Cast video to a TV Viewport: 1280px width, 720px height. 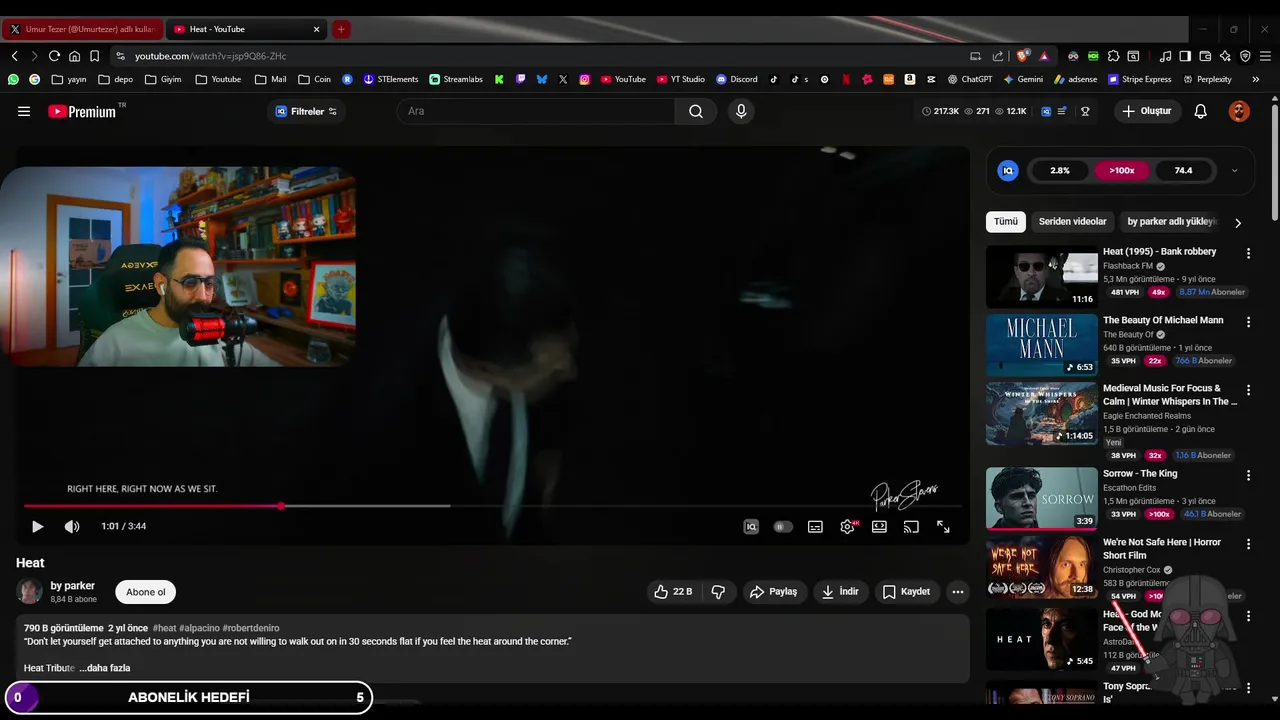[x=911, y=526]
